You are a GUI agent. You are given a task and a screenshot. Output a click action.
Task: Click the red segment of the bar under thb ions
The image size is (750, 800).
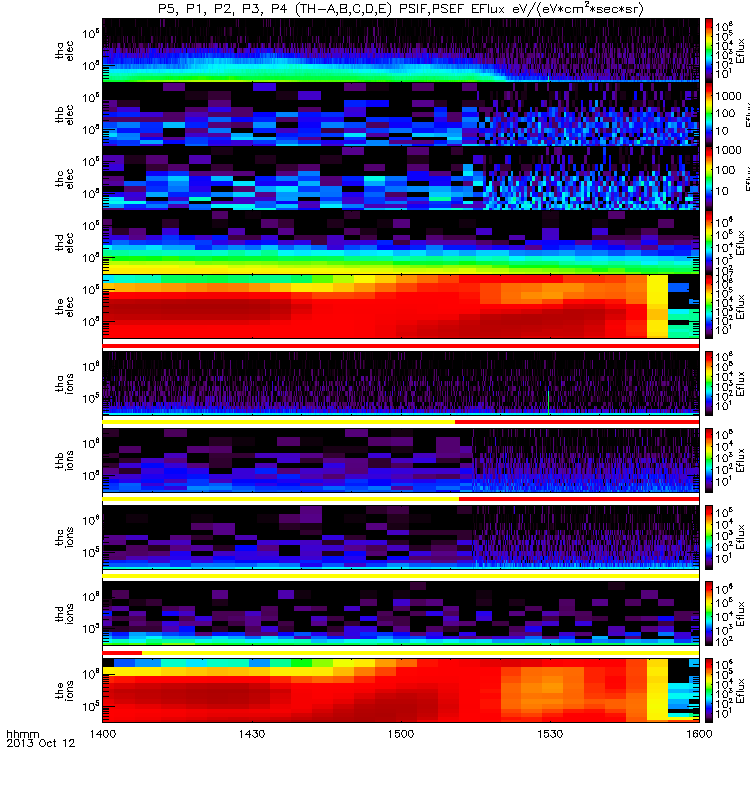point(579,499)
